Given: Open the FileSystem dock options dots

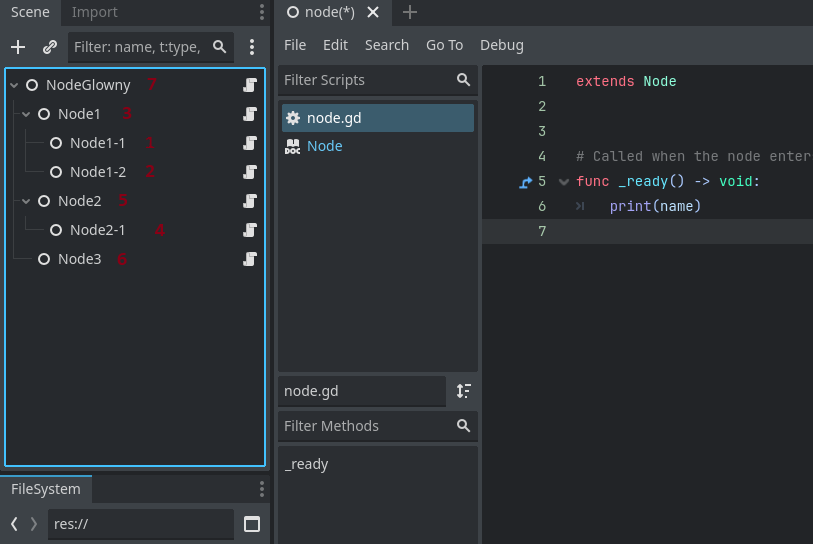Looking at the screenshot, I should tap(262, 489).
